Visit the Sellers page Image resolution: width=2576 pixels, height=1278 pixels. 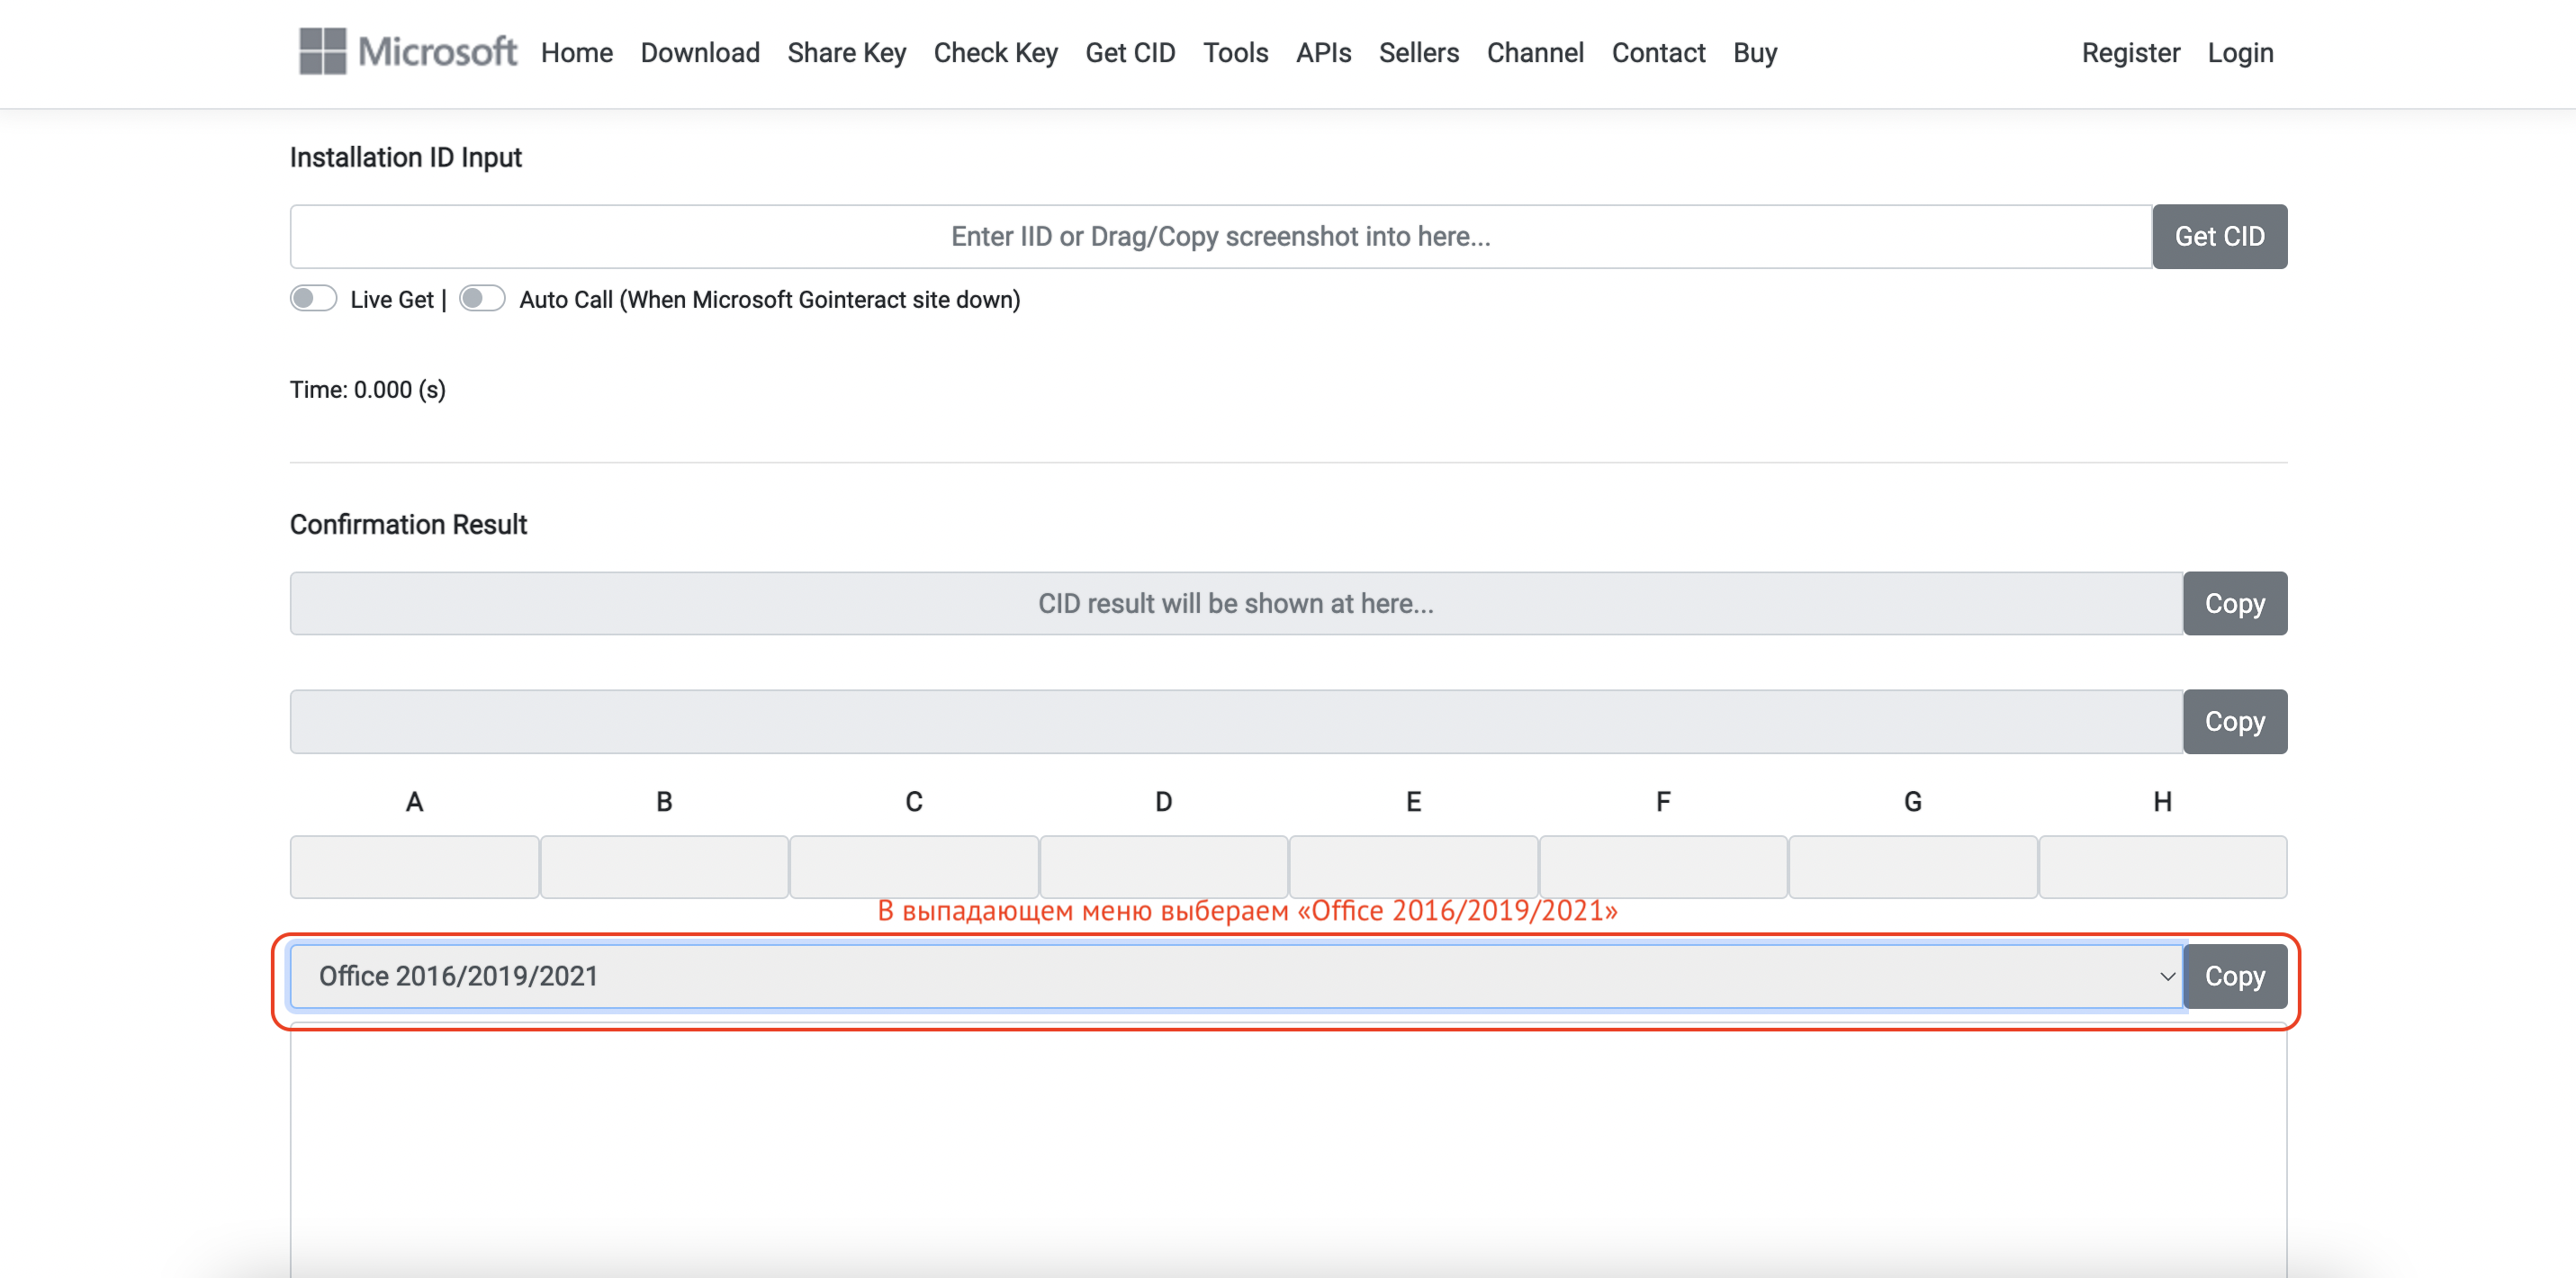[1418, 53]
